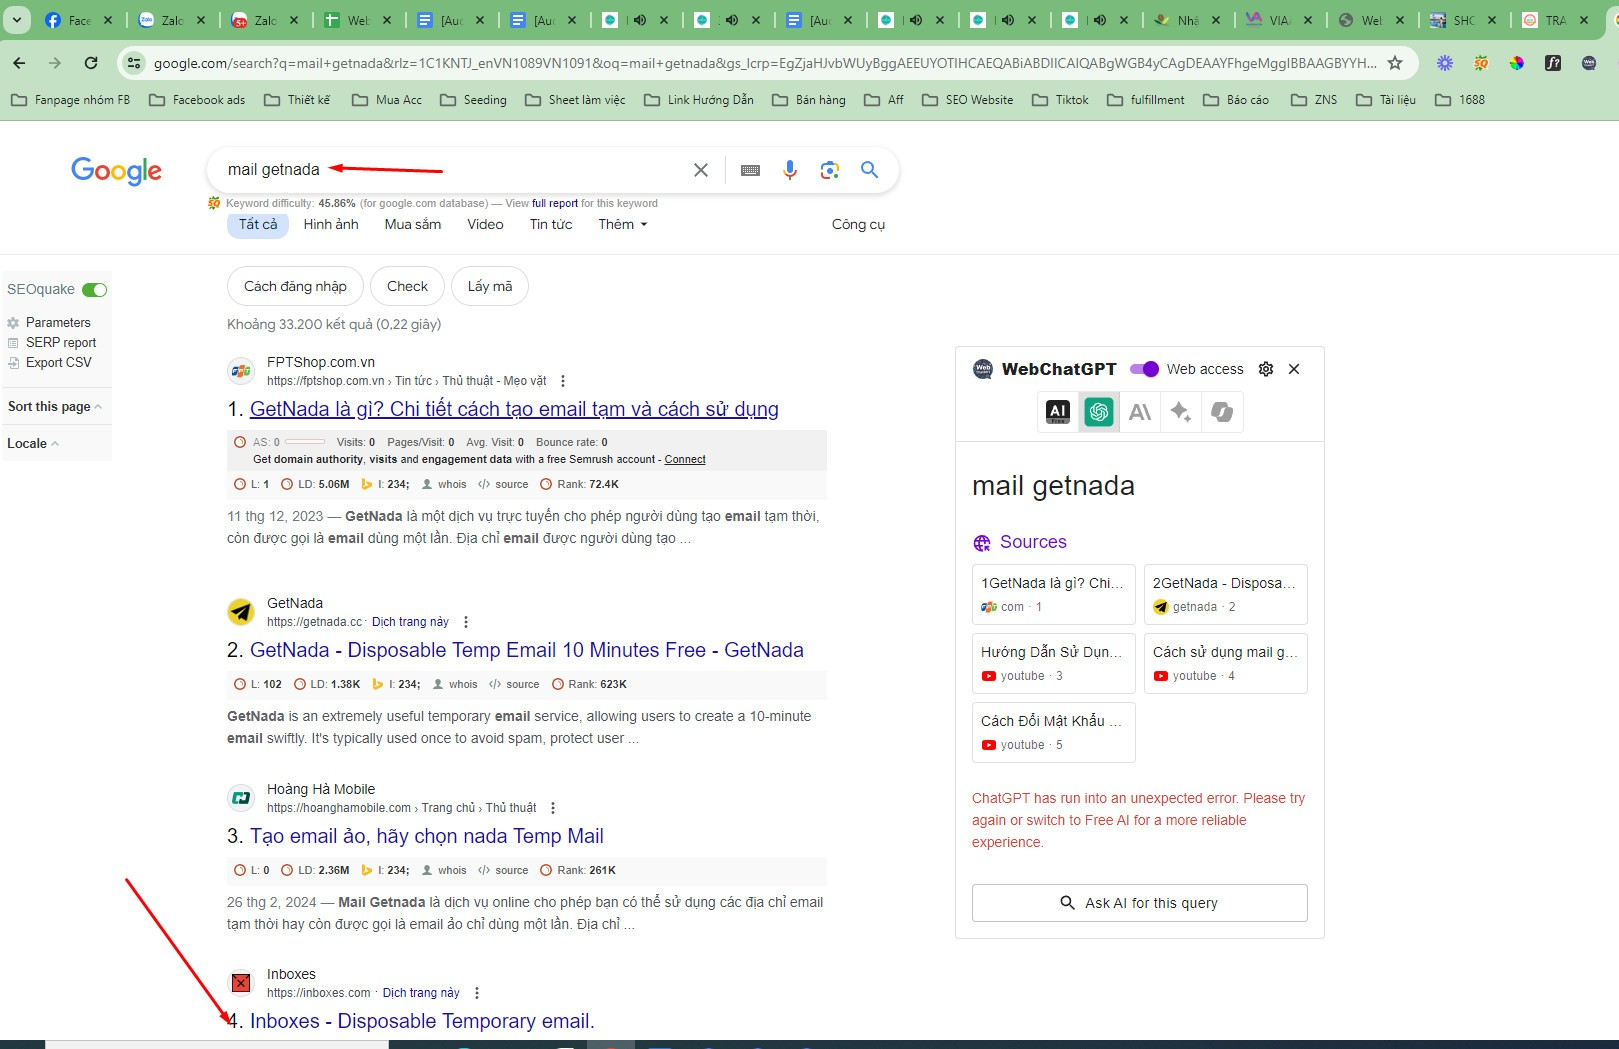Viewport: 1619px width, 1049px height.
Task: Select the Gemini sparkle model icon
Action: [1180, 411]
